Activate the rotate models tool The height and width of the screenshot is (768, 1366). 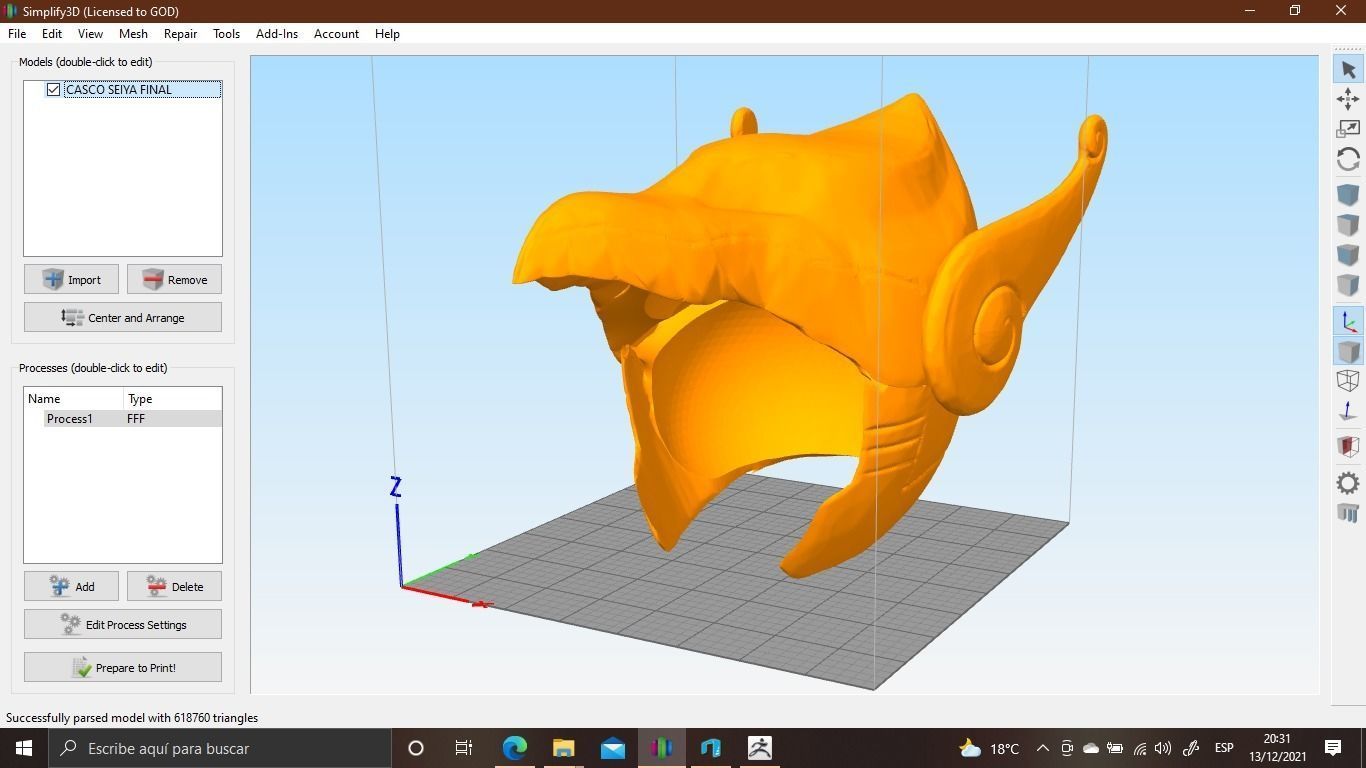(1348, 159)
